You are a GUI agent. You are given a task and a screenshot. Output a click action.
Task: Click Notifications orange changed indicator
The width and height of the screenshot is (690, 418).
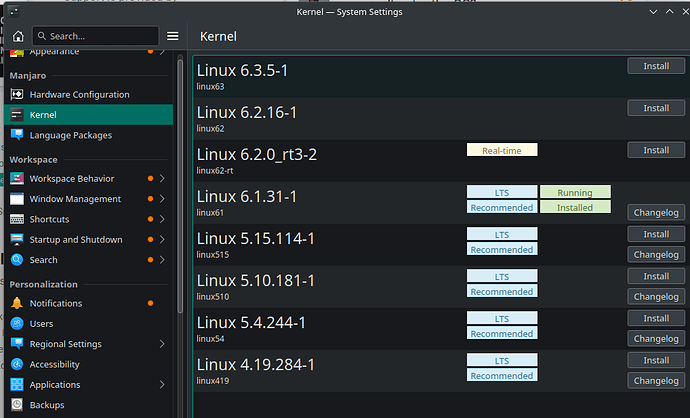[150, 303]
